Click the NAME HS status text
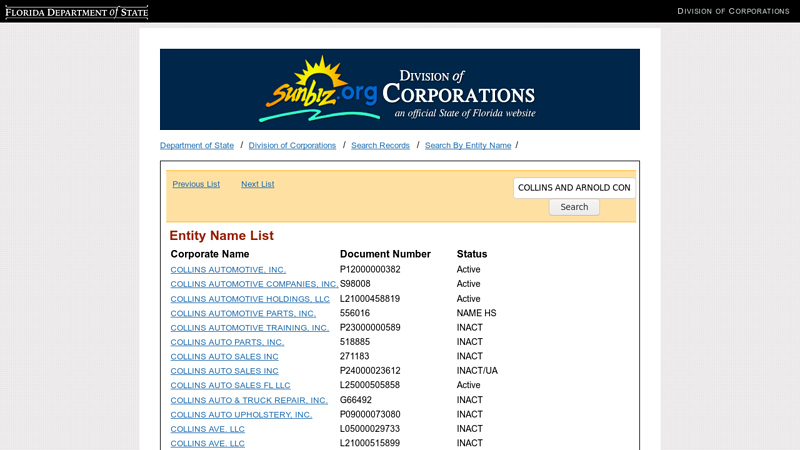The width and height of the screenshot is (800, 450). [x=477, y=313]
